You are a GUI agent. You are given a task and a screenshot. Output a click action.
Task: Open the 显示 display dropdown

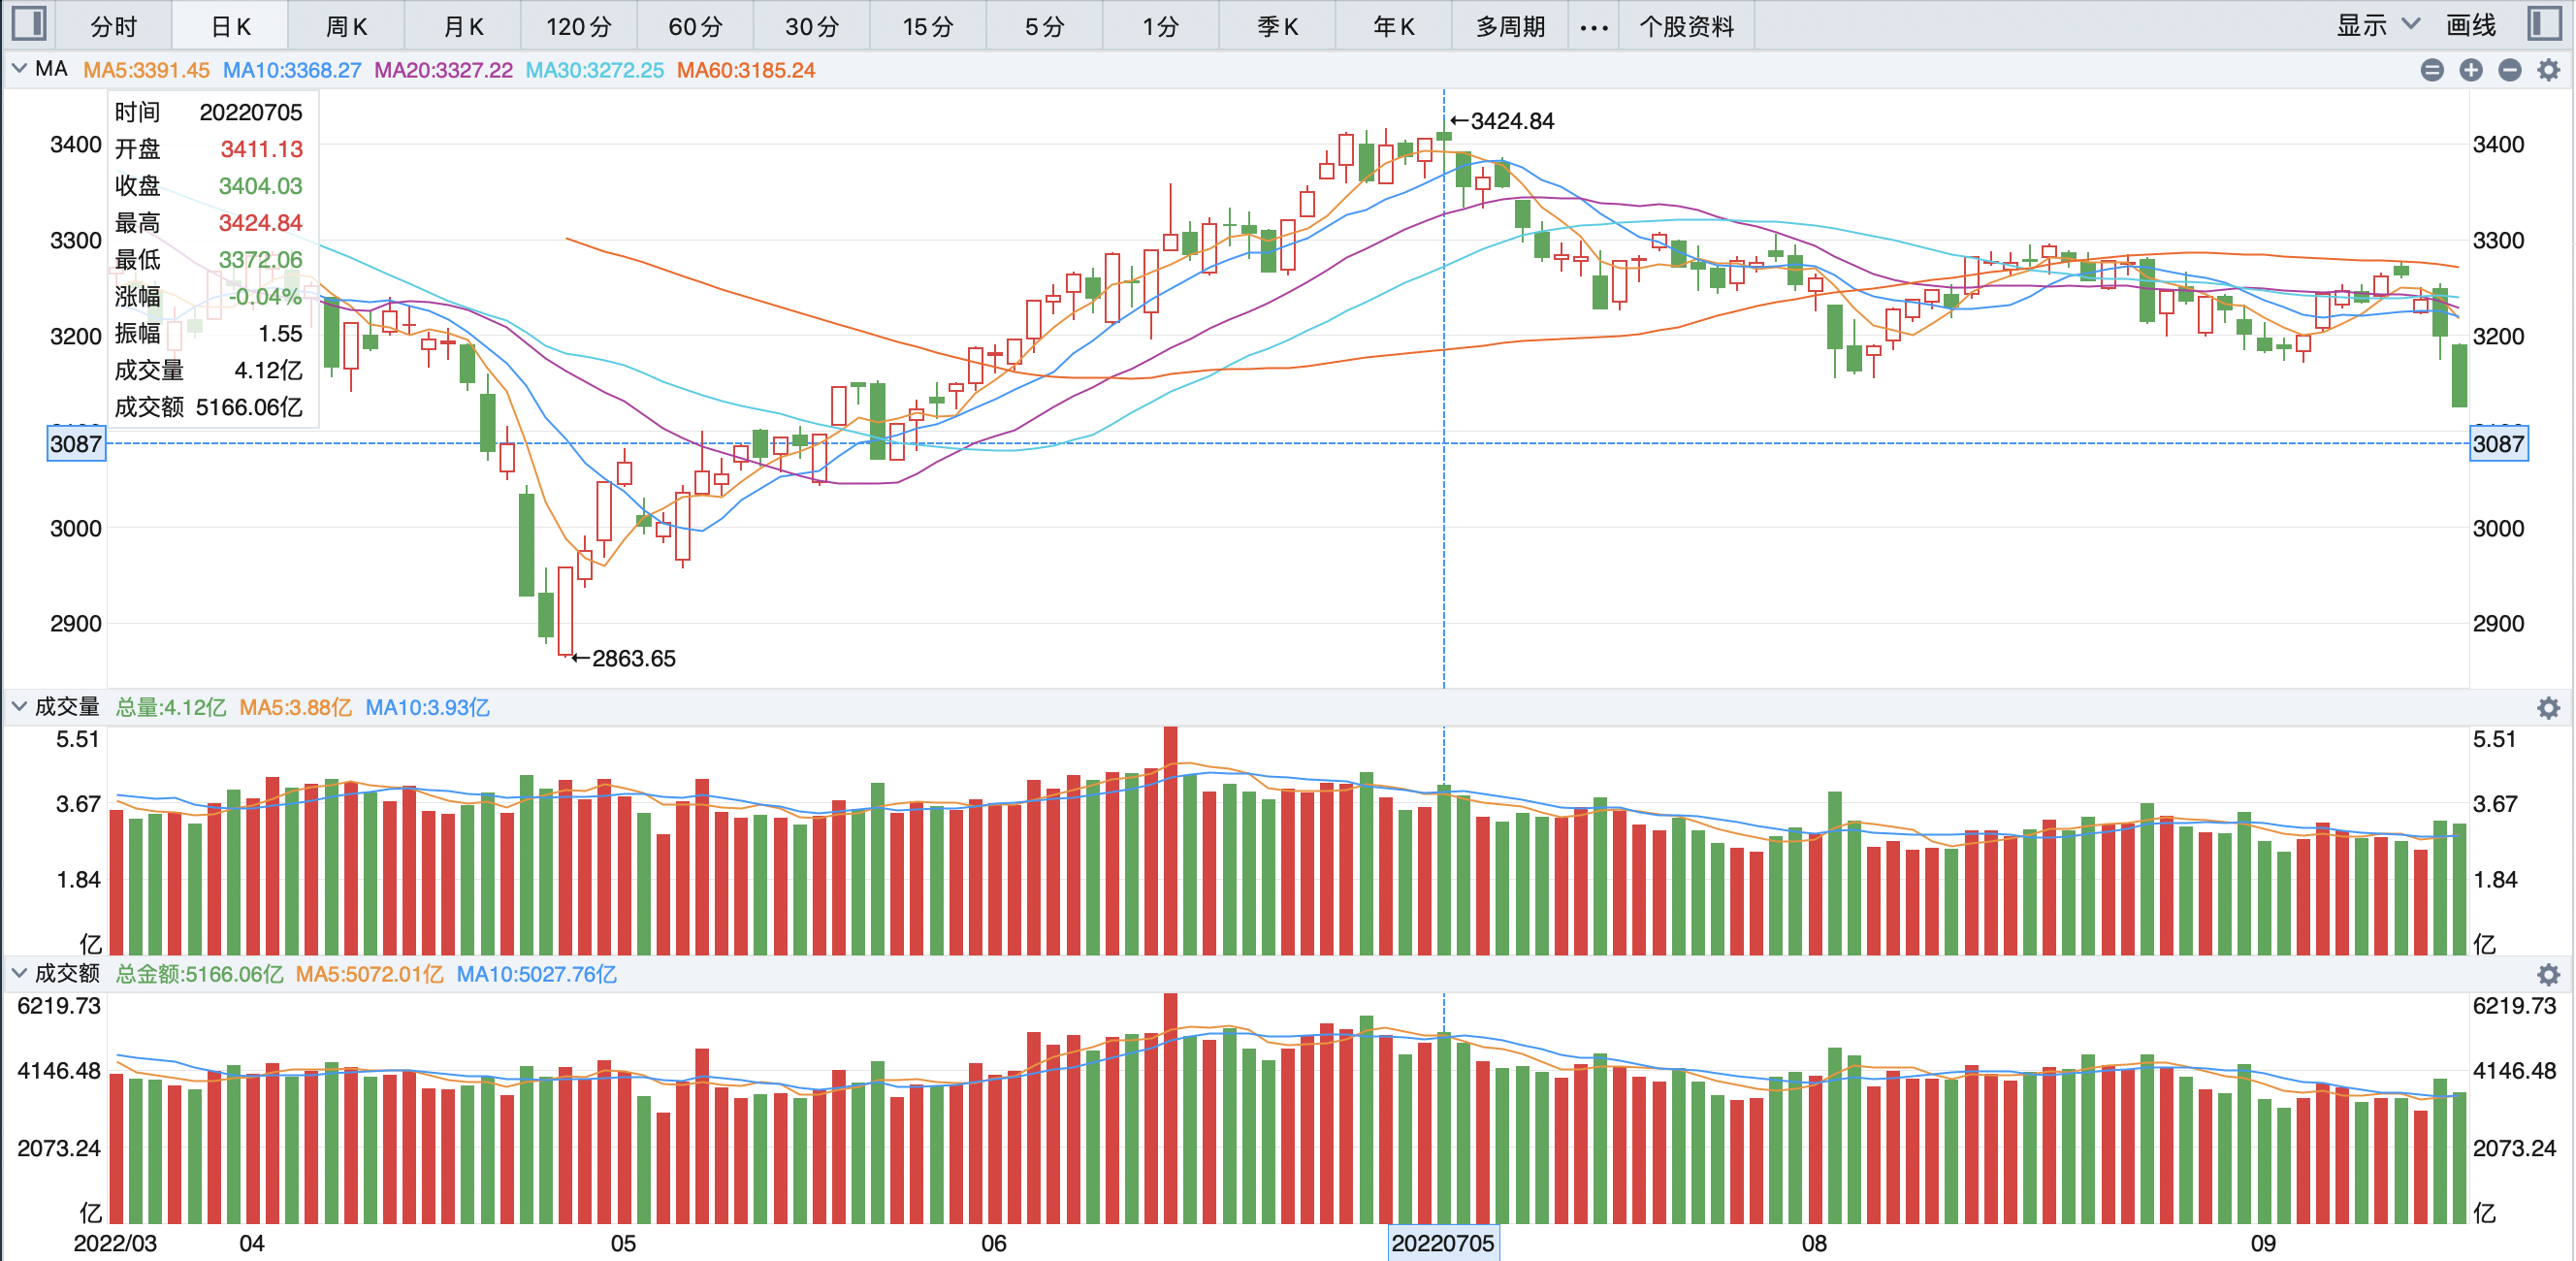[x=2377, y=25]
